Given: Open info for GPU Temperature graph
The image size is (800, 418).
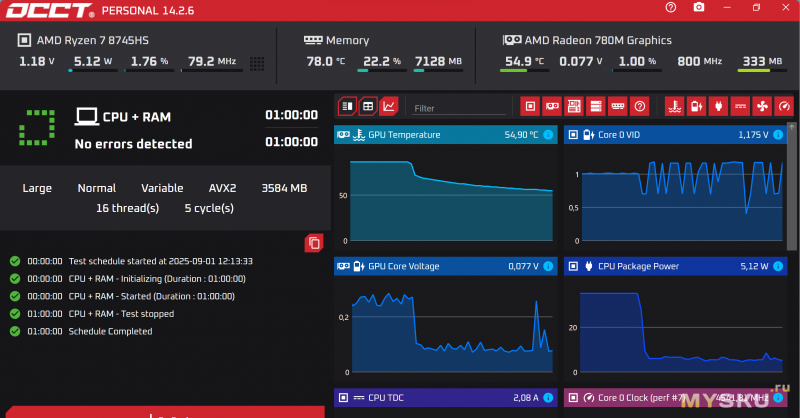Looking at the screenshot, I should click(x=548, y=135).
